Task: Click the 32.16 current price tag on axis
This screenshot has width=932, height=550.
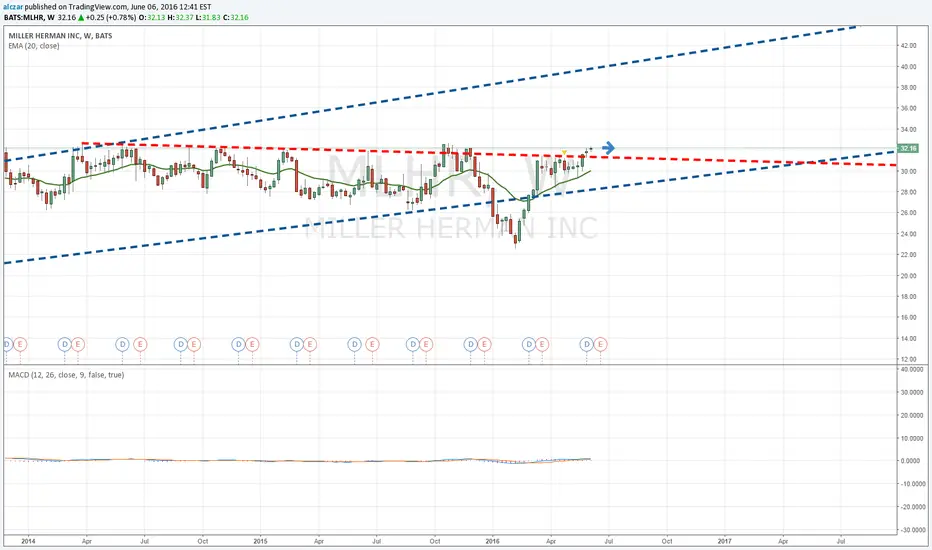Action: coord(908,148)
